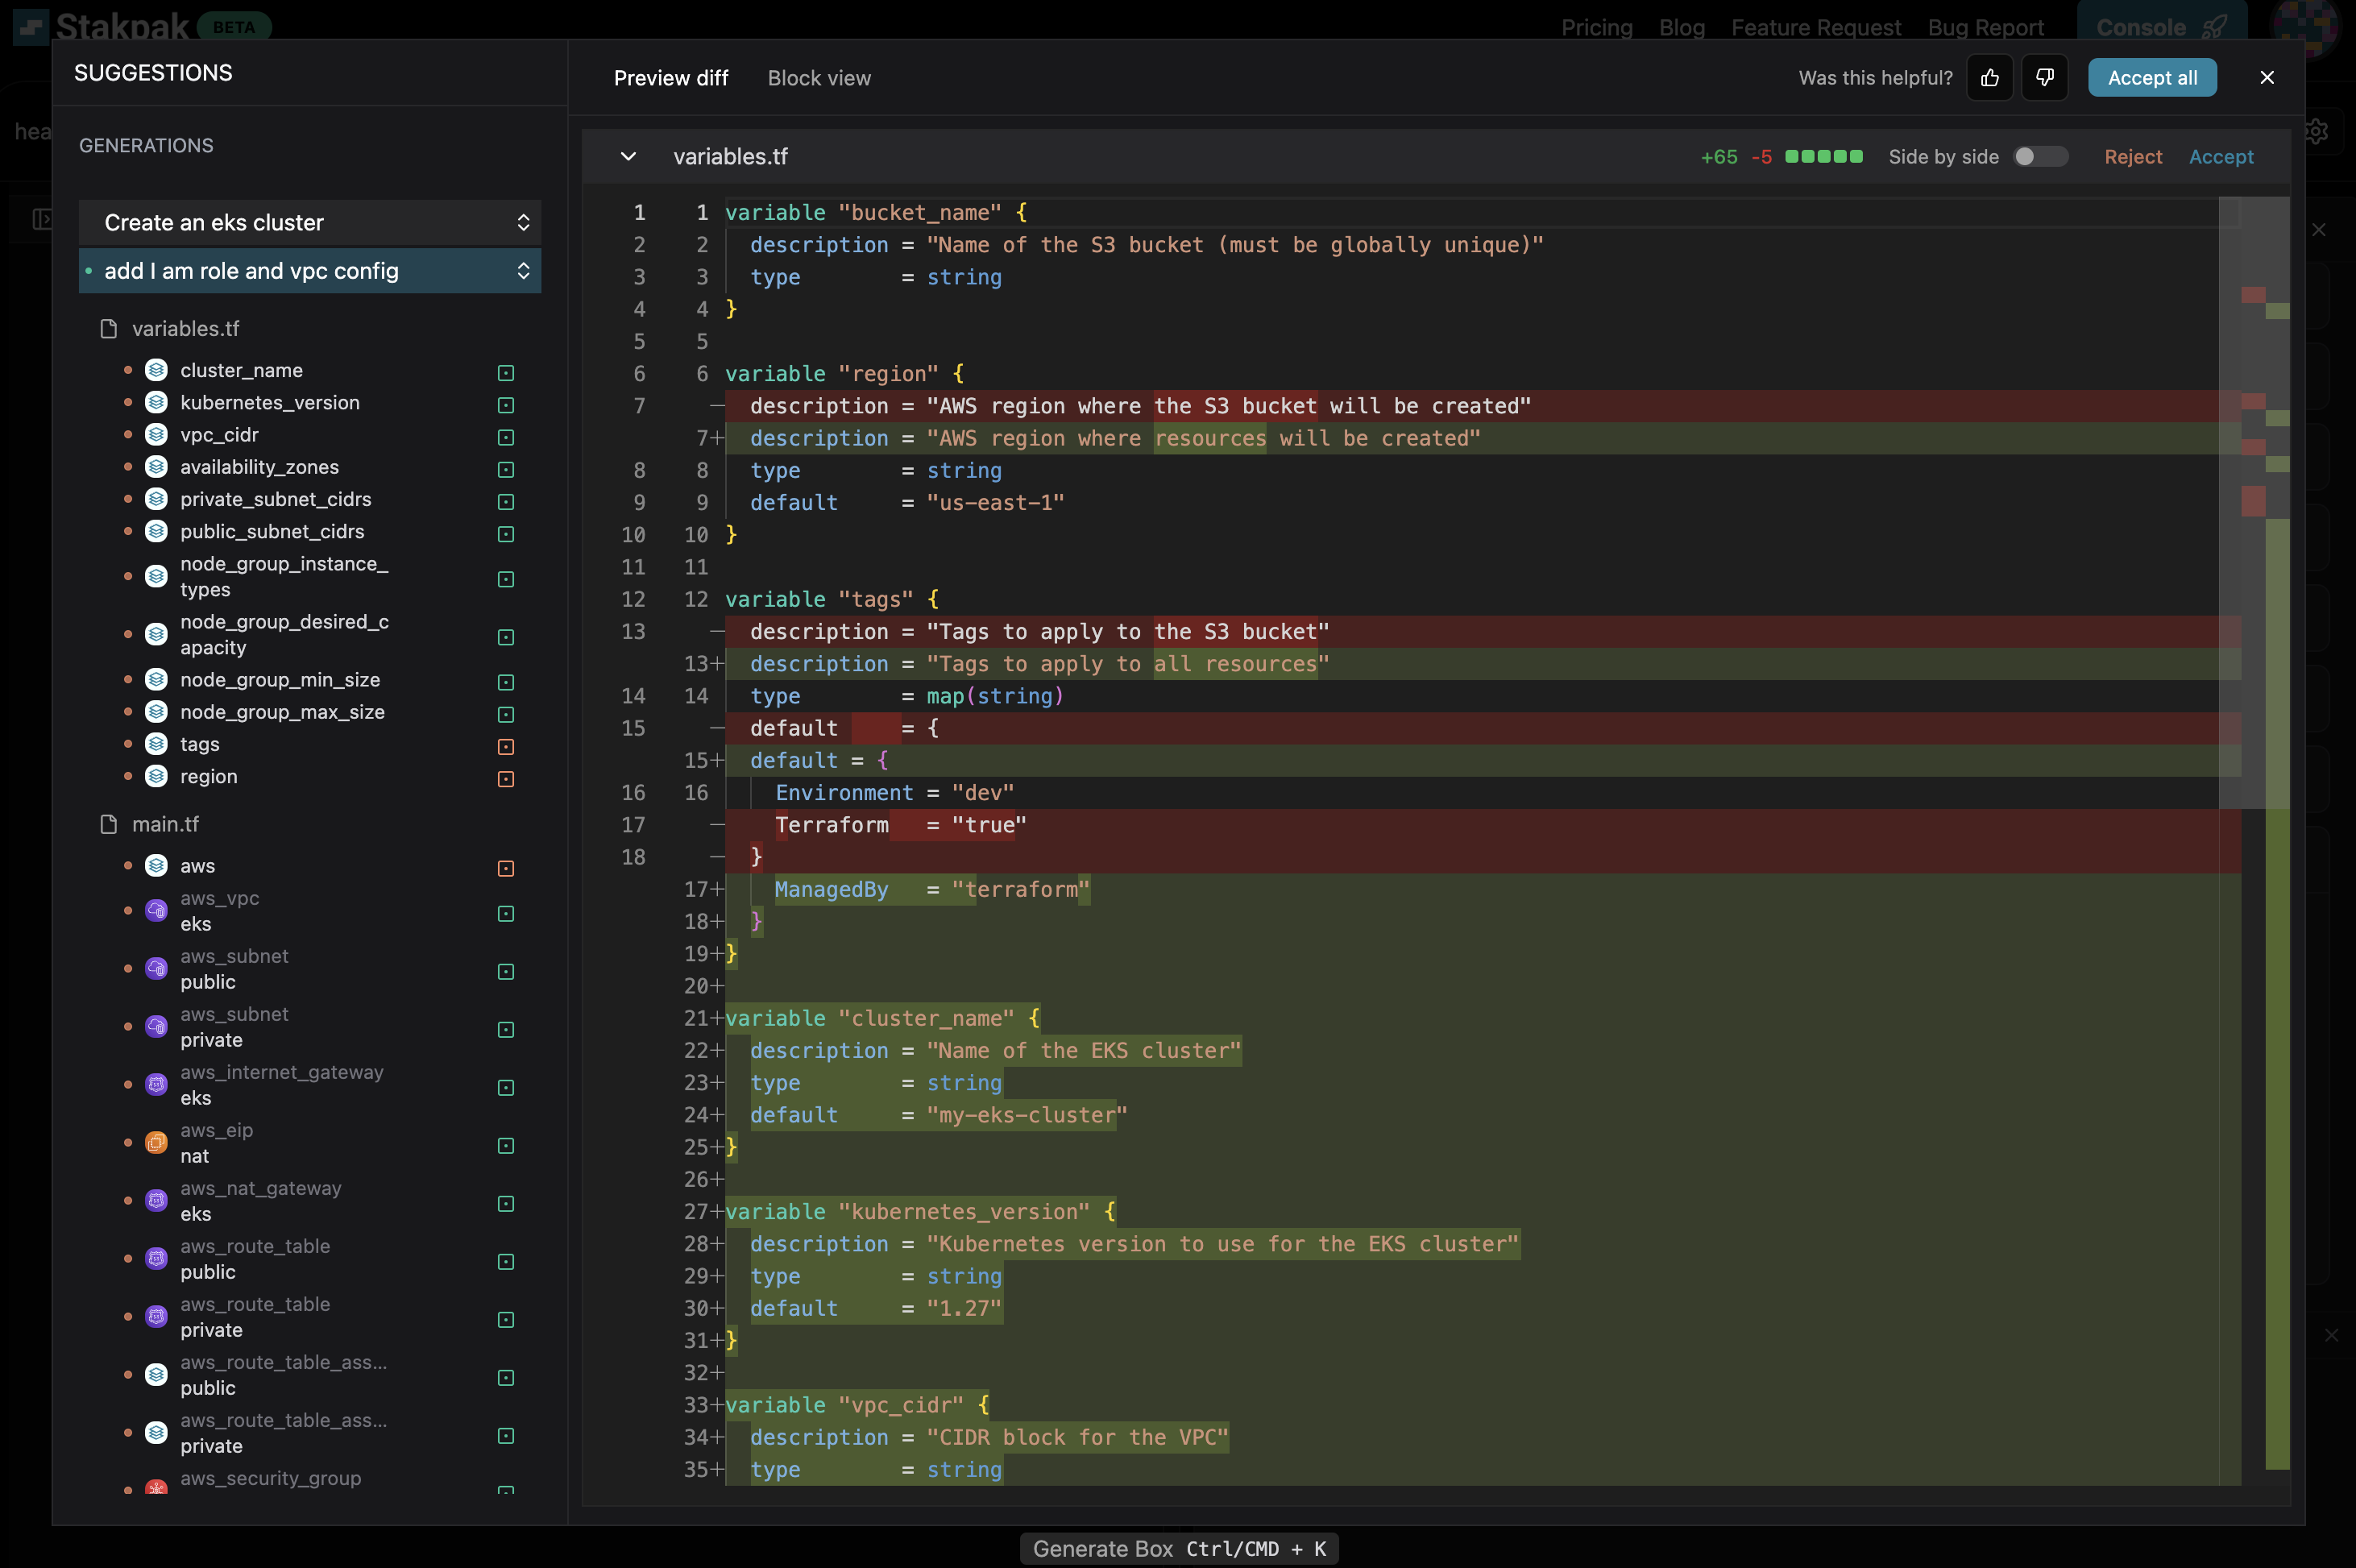Accept the variables.tf changes
This screenshot has width=2356, height=1568.
tap(2221, 157)
